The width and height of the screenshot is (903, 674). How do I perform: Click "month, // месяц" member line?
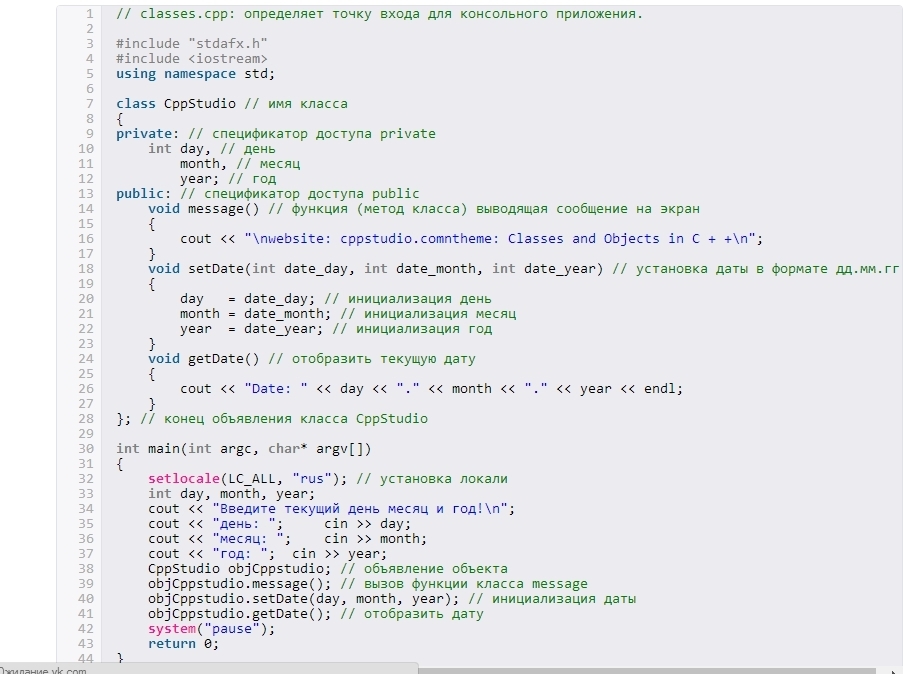pyautogui.click(x=240, y=164)
